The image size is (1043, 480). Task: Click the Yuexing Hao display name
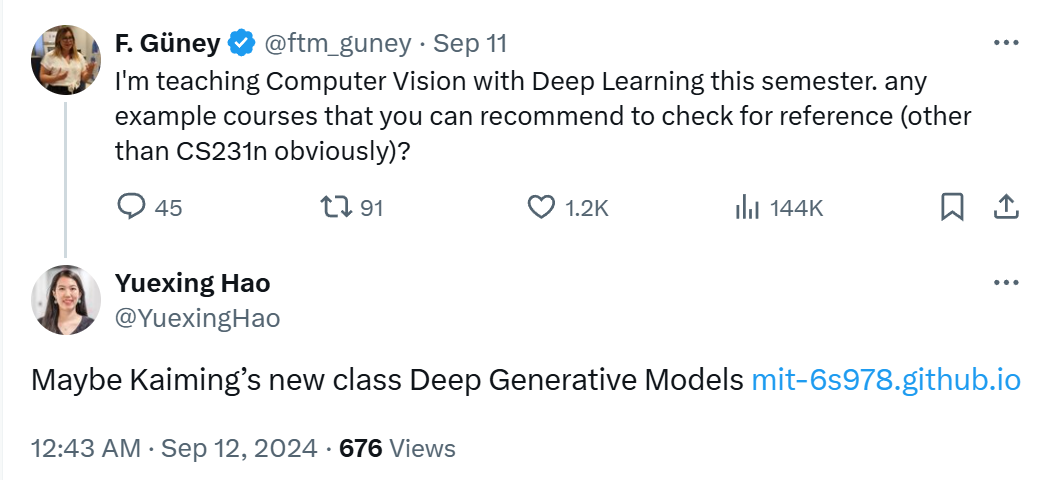(193, 283)
